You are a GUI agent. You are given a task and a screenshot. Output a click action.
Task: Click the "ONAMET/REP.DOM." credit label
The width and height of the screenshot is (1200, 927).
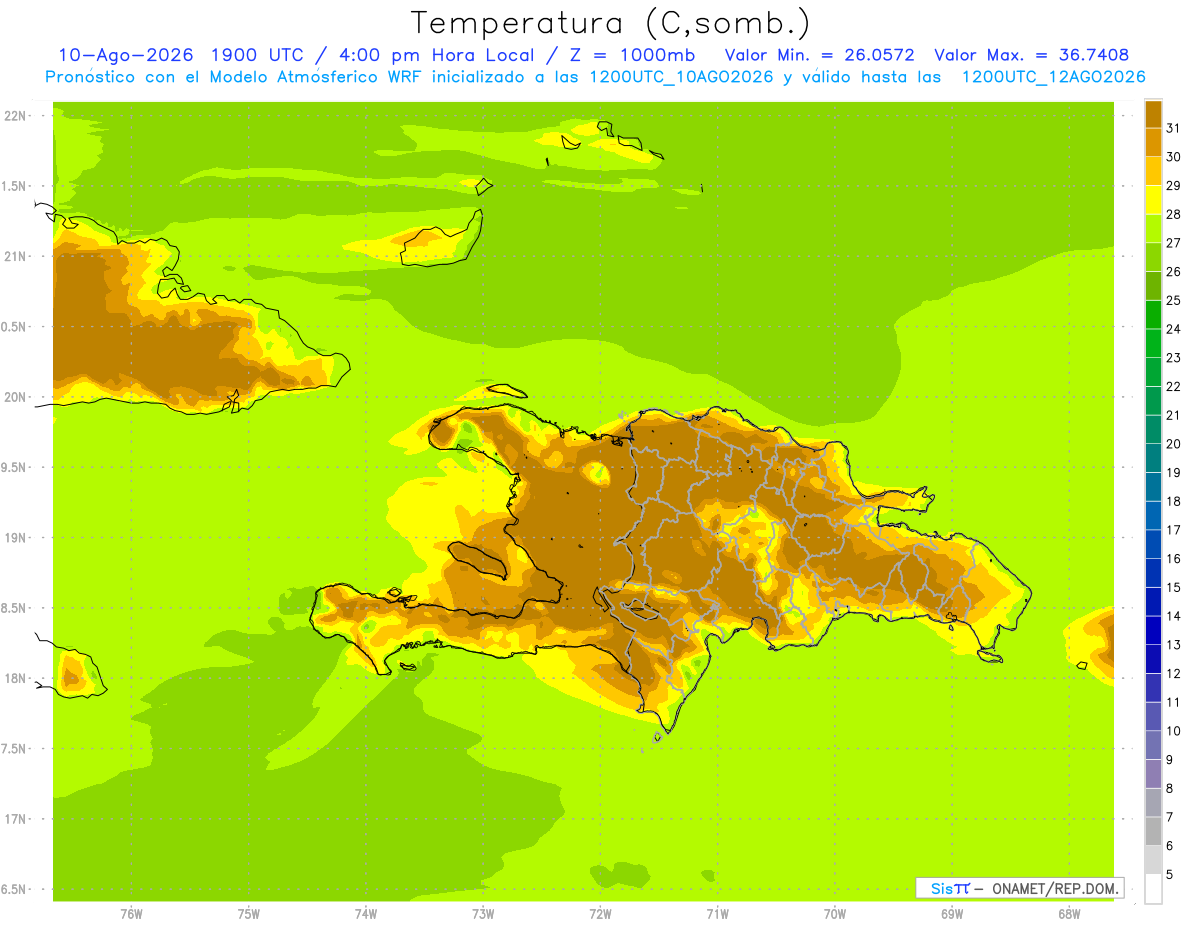click(1055, 888)
